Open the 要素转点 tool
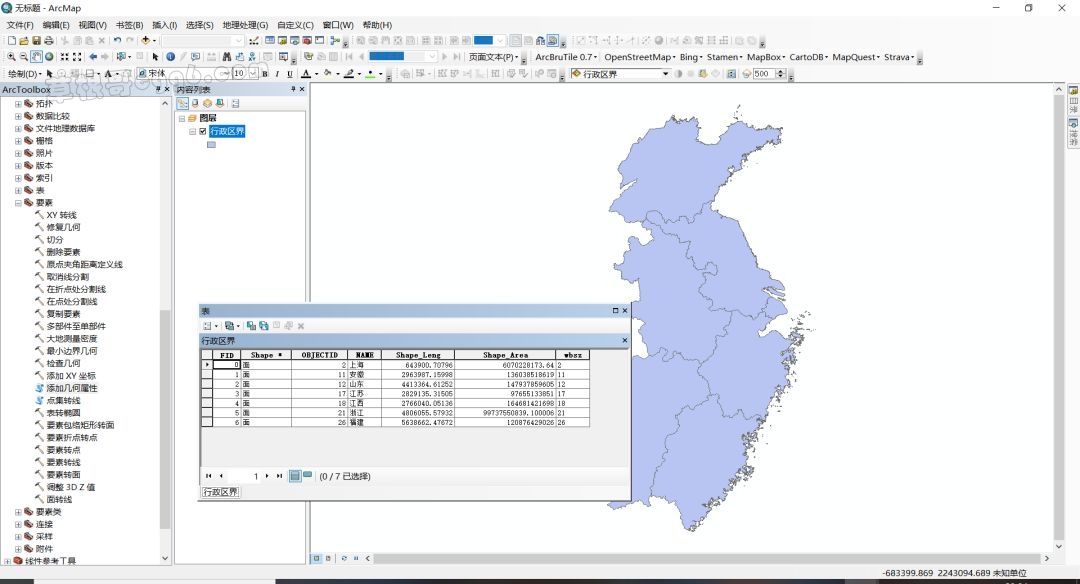 coord(63,450)
